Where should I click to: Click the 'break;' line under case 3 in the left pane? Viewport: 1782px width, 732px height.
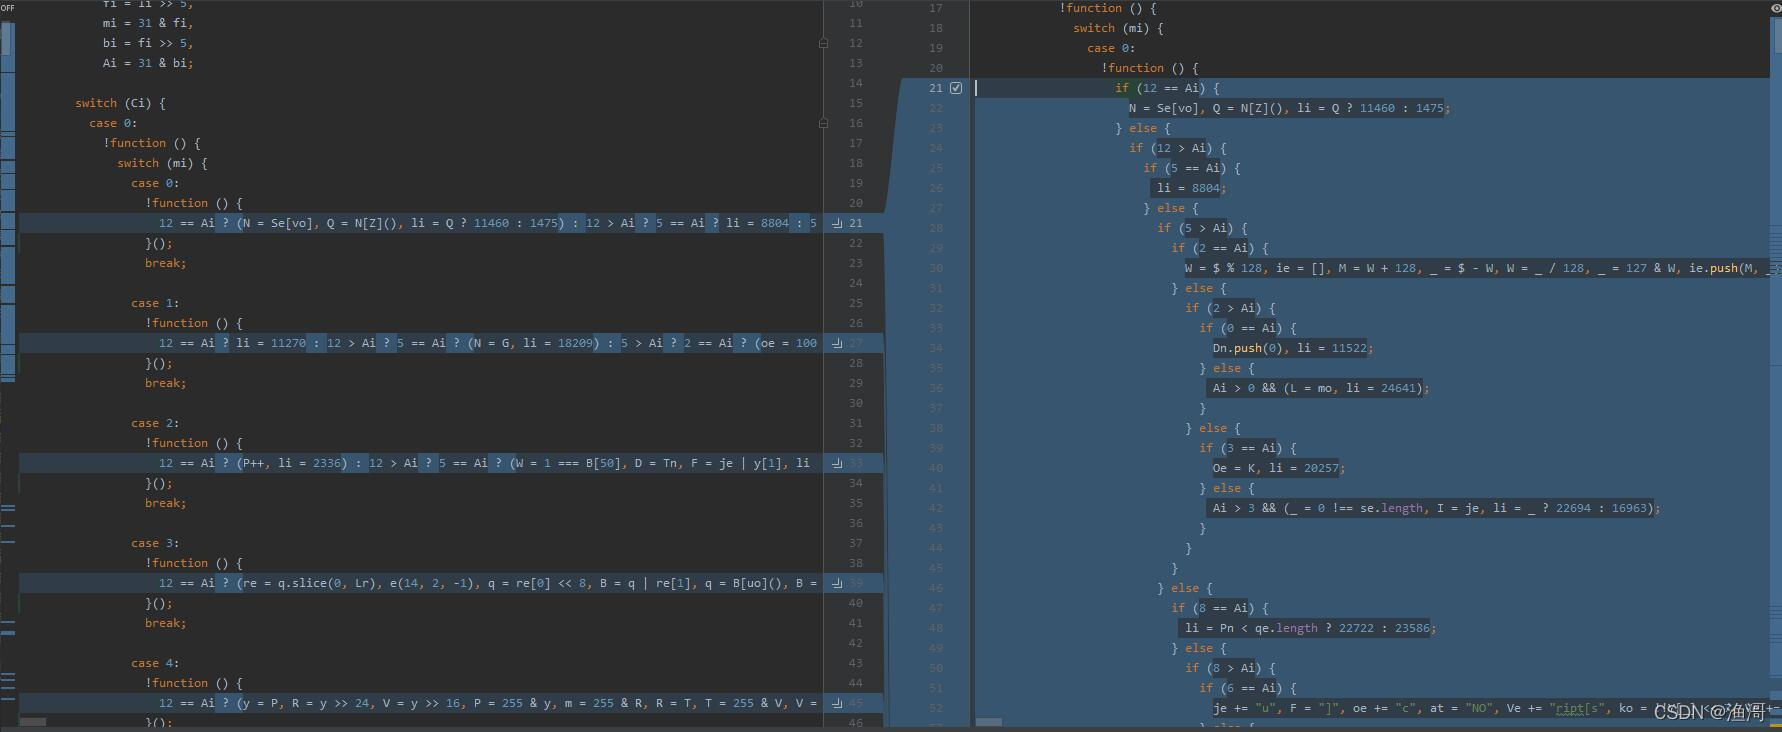165,623
